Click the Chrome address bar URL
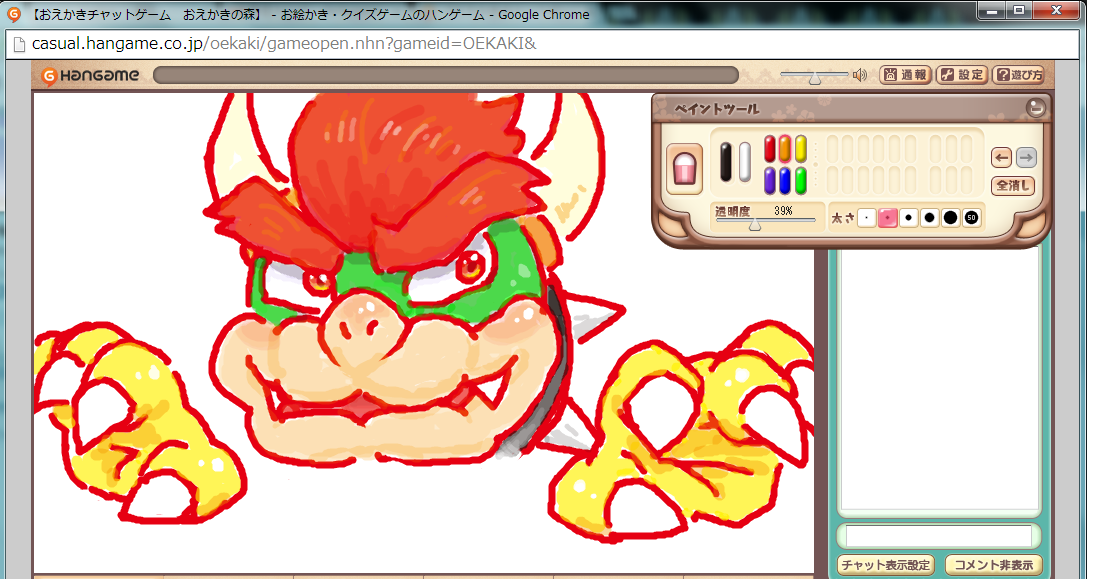 point(284,43)
